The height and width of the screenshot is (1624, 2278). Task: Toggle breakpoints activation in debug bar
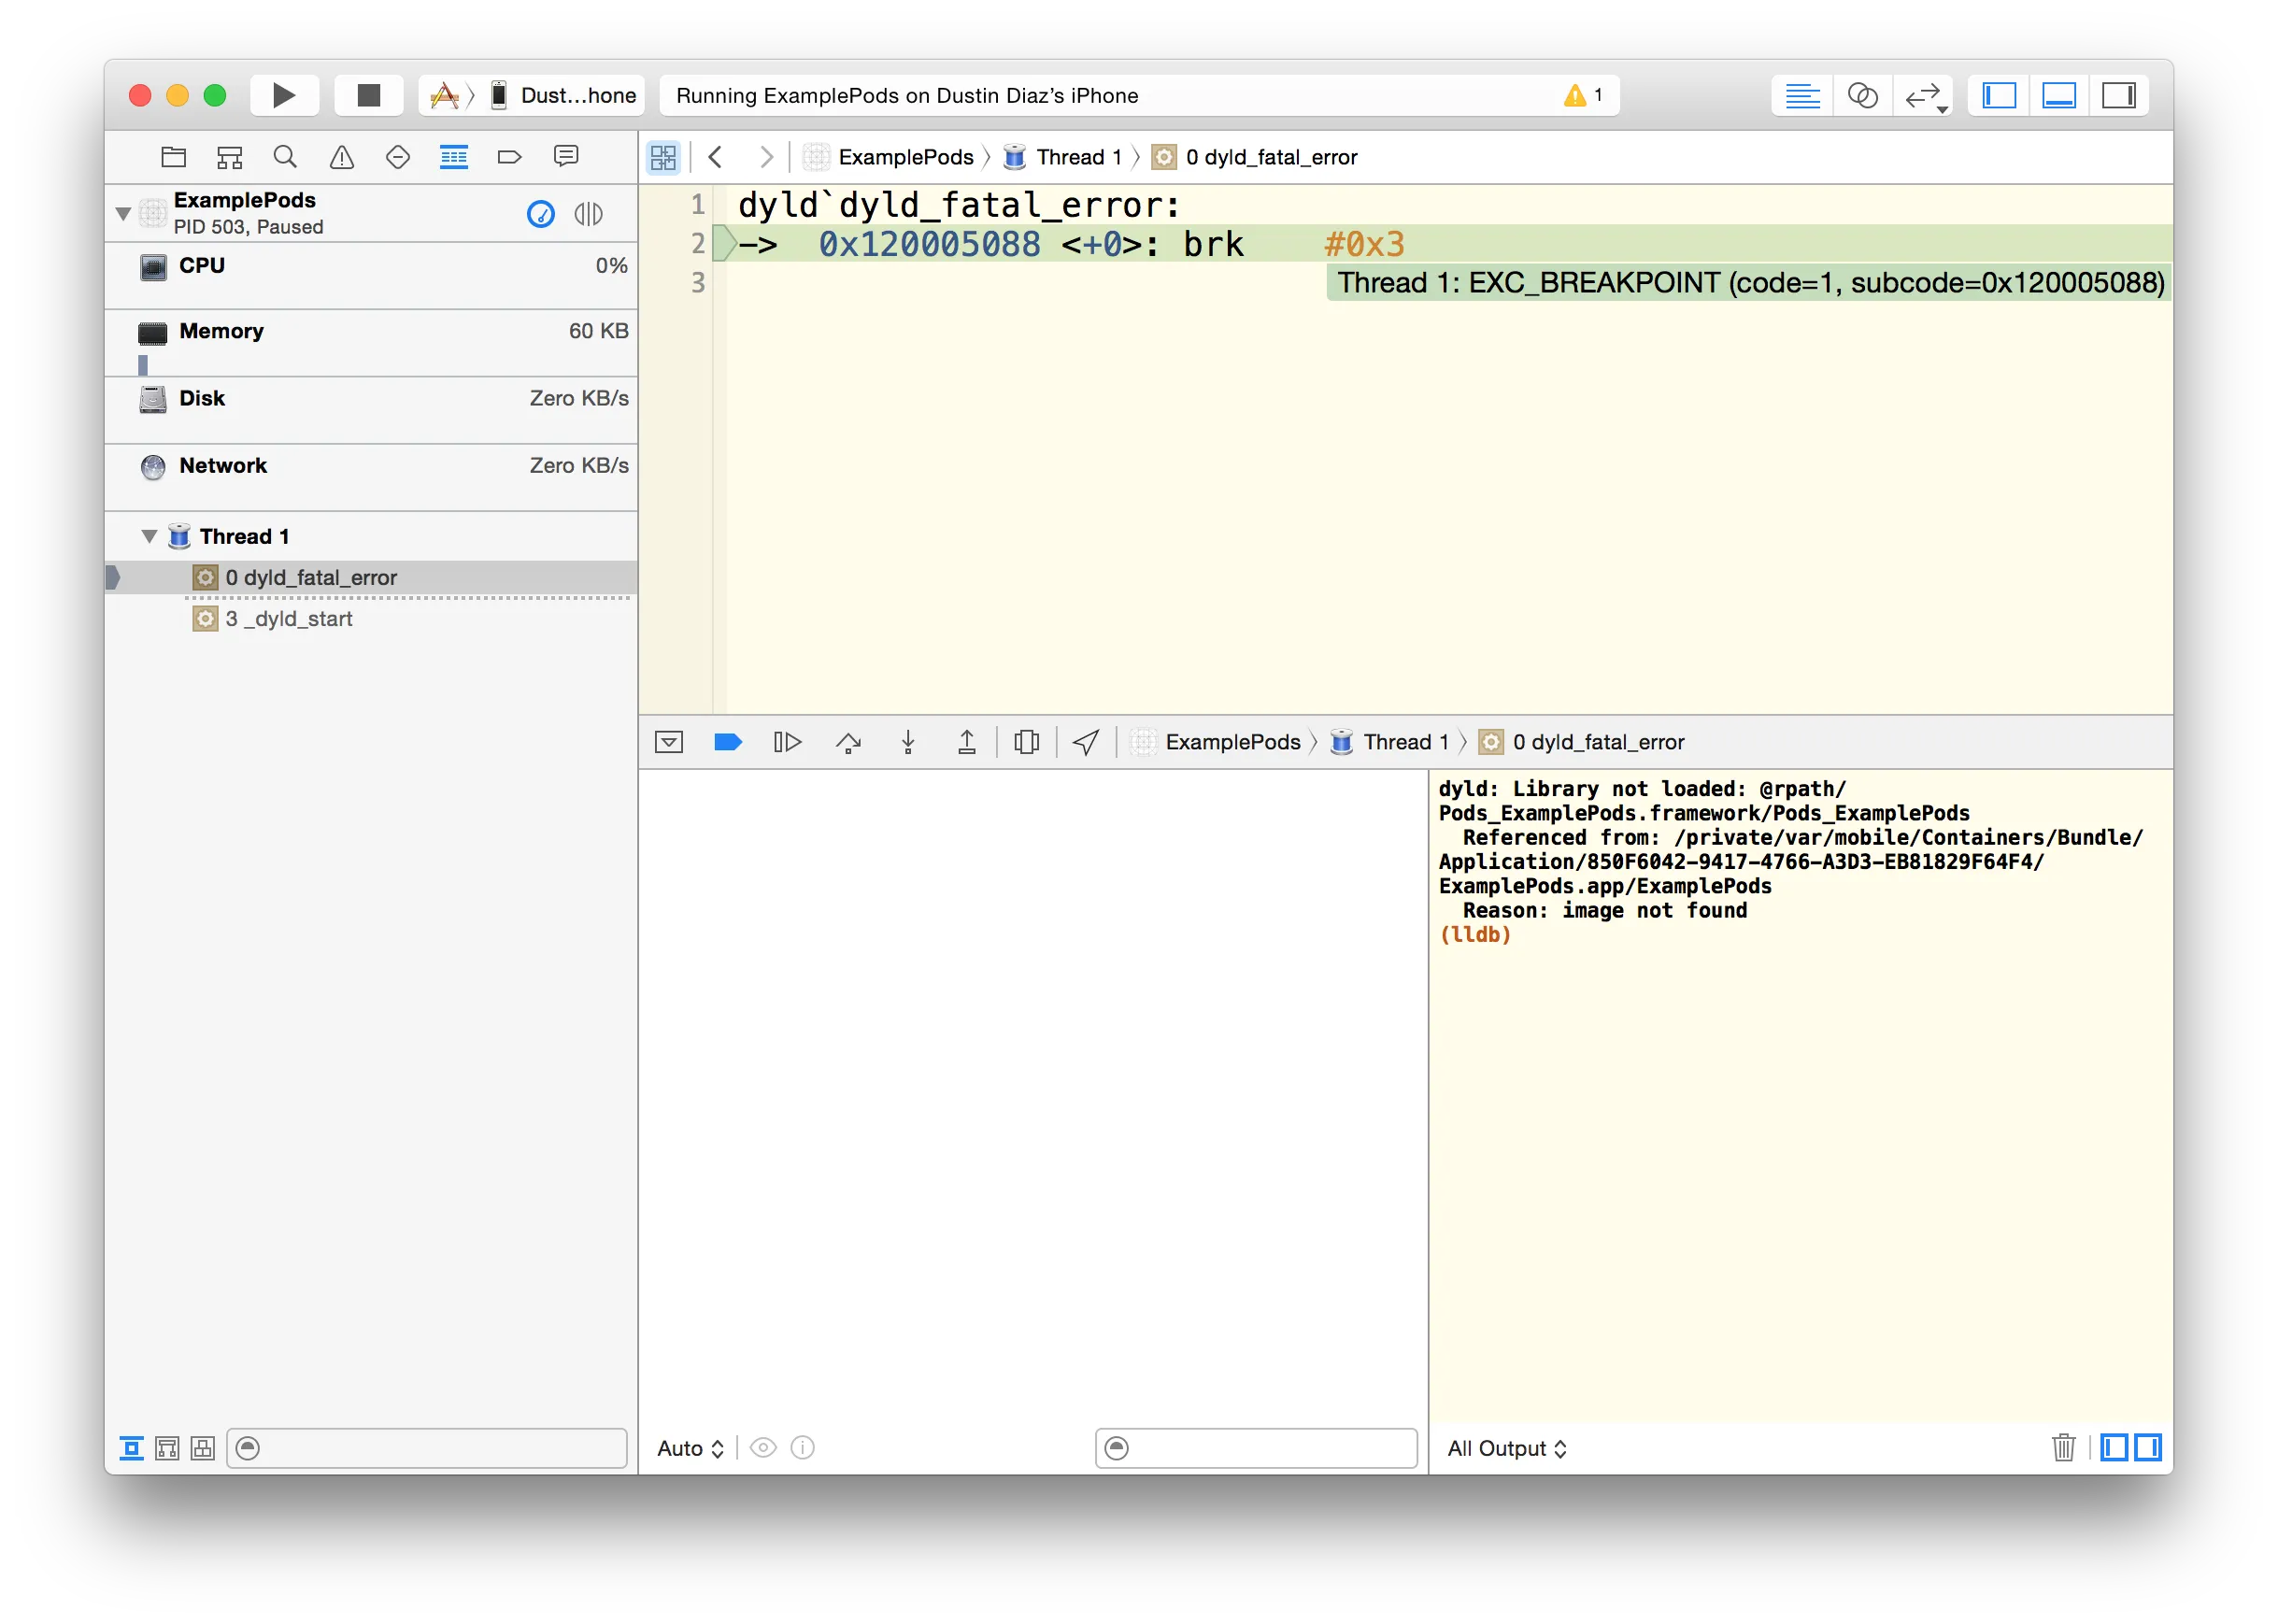click(727, 742)
